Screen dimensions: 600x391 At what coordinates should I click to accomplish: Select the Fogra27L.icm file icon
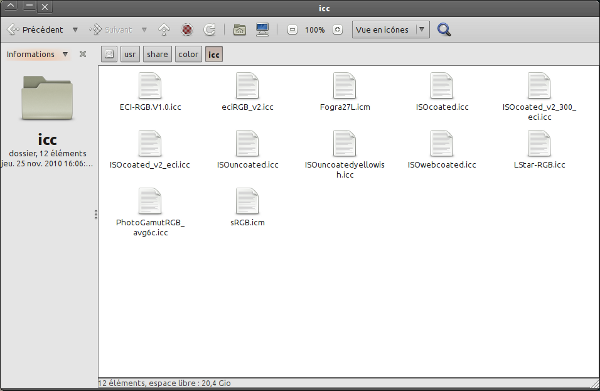pos(344,86)
